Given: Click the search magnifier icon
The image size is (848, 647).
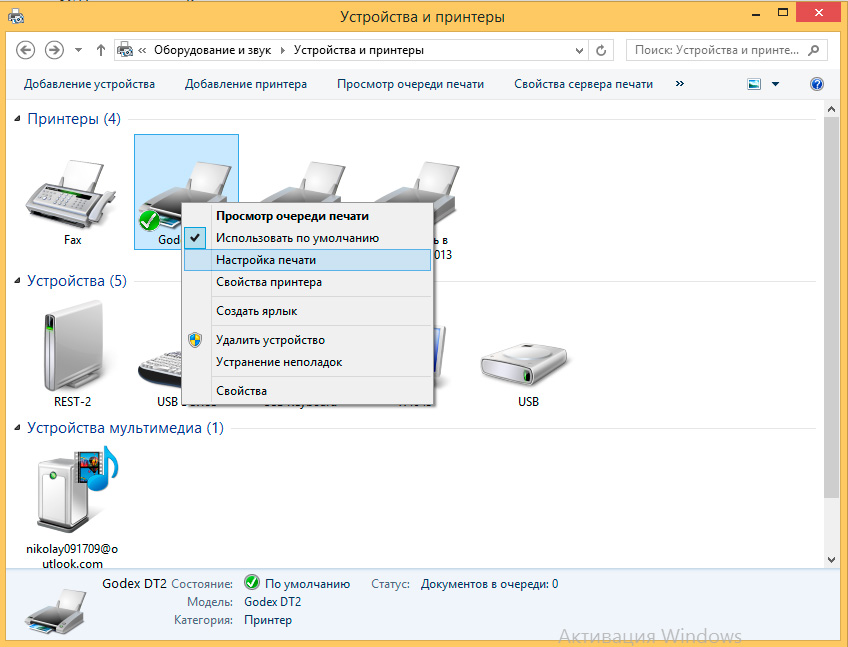Looking at the screenshot, I should [813, 50].
